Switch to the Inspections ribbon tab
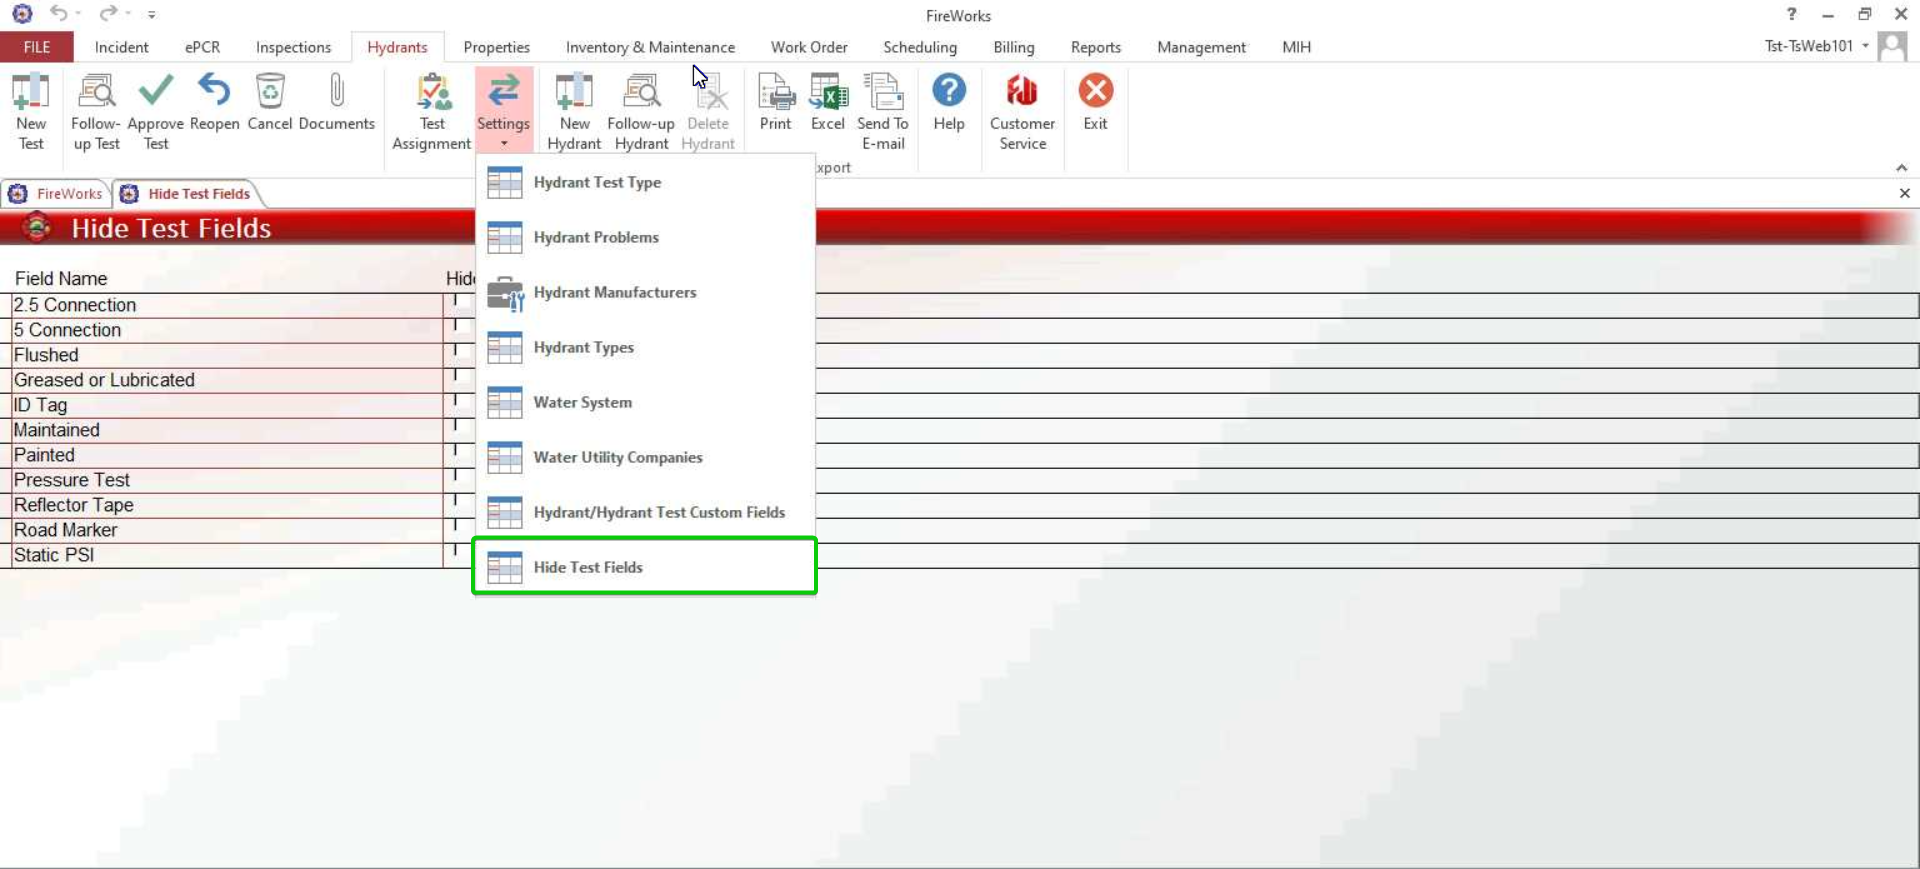The height and width of the screenshot is (869, 1920). pyautogui.click(x=293, y=47)
